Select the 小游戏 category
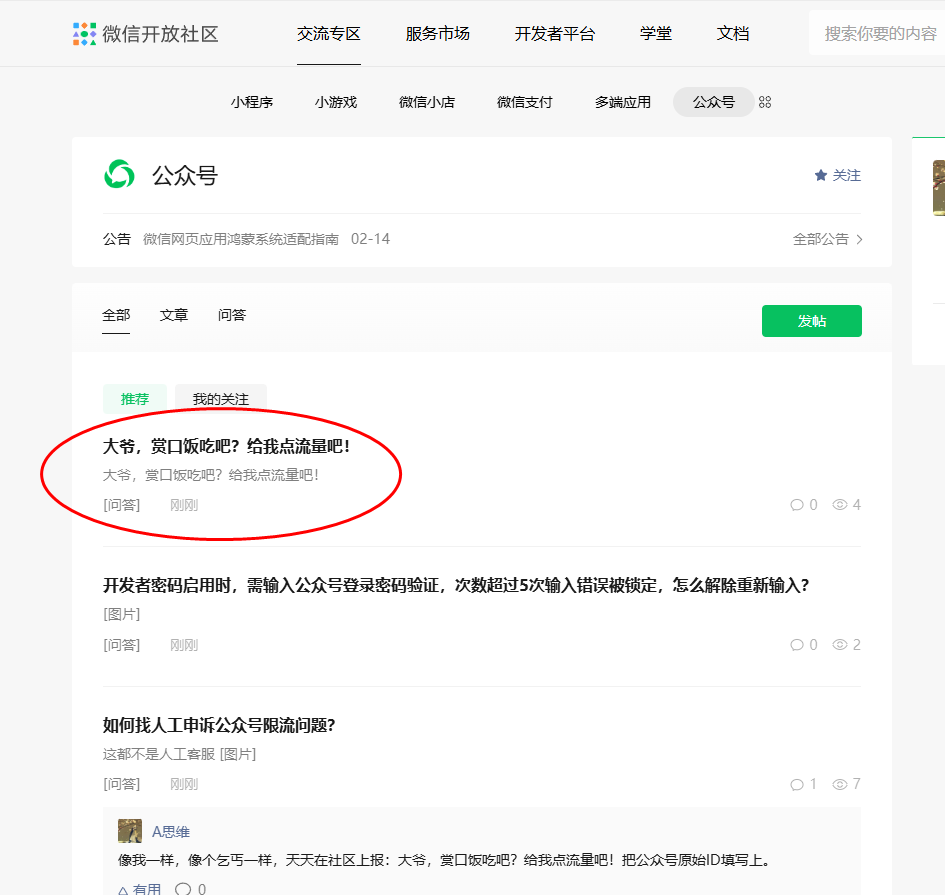Viewport: 945px width, 895px height. [x=336, y=102]
